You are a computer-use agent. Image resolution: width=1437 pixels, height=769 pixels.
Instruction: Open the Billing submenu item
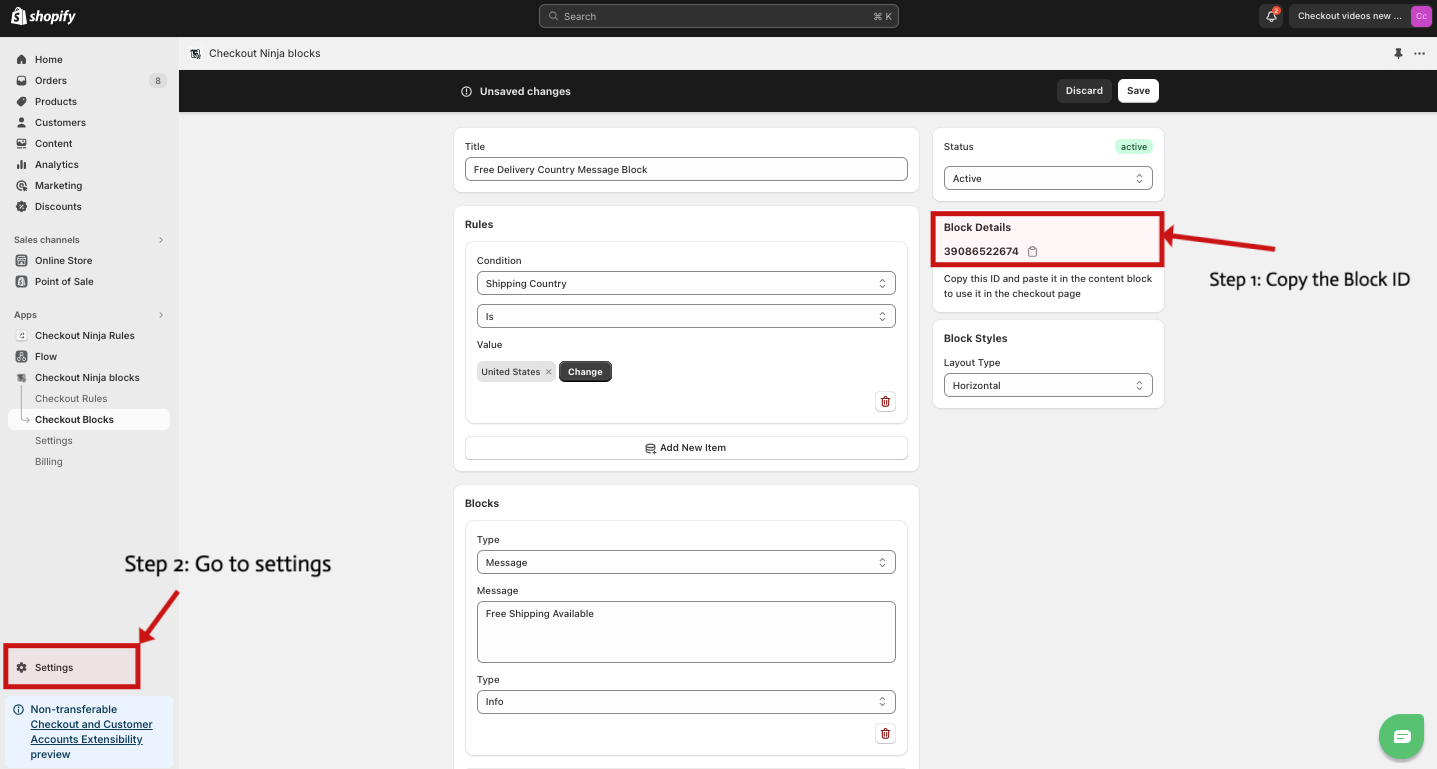point(49,462)
